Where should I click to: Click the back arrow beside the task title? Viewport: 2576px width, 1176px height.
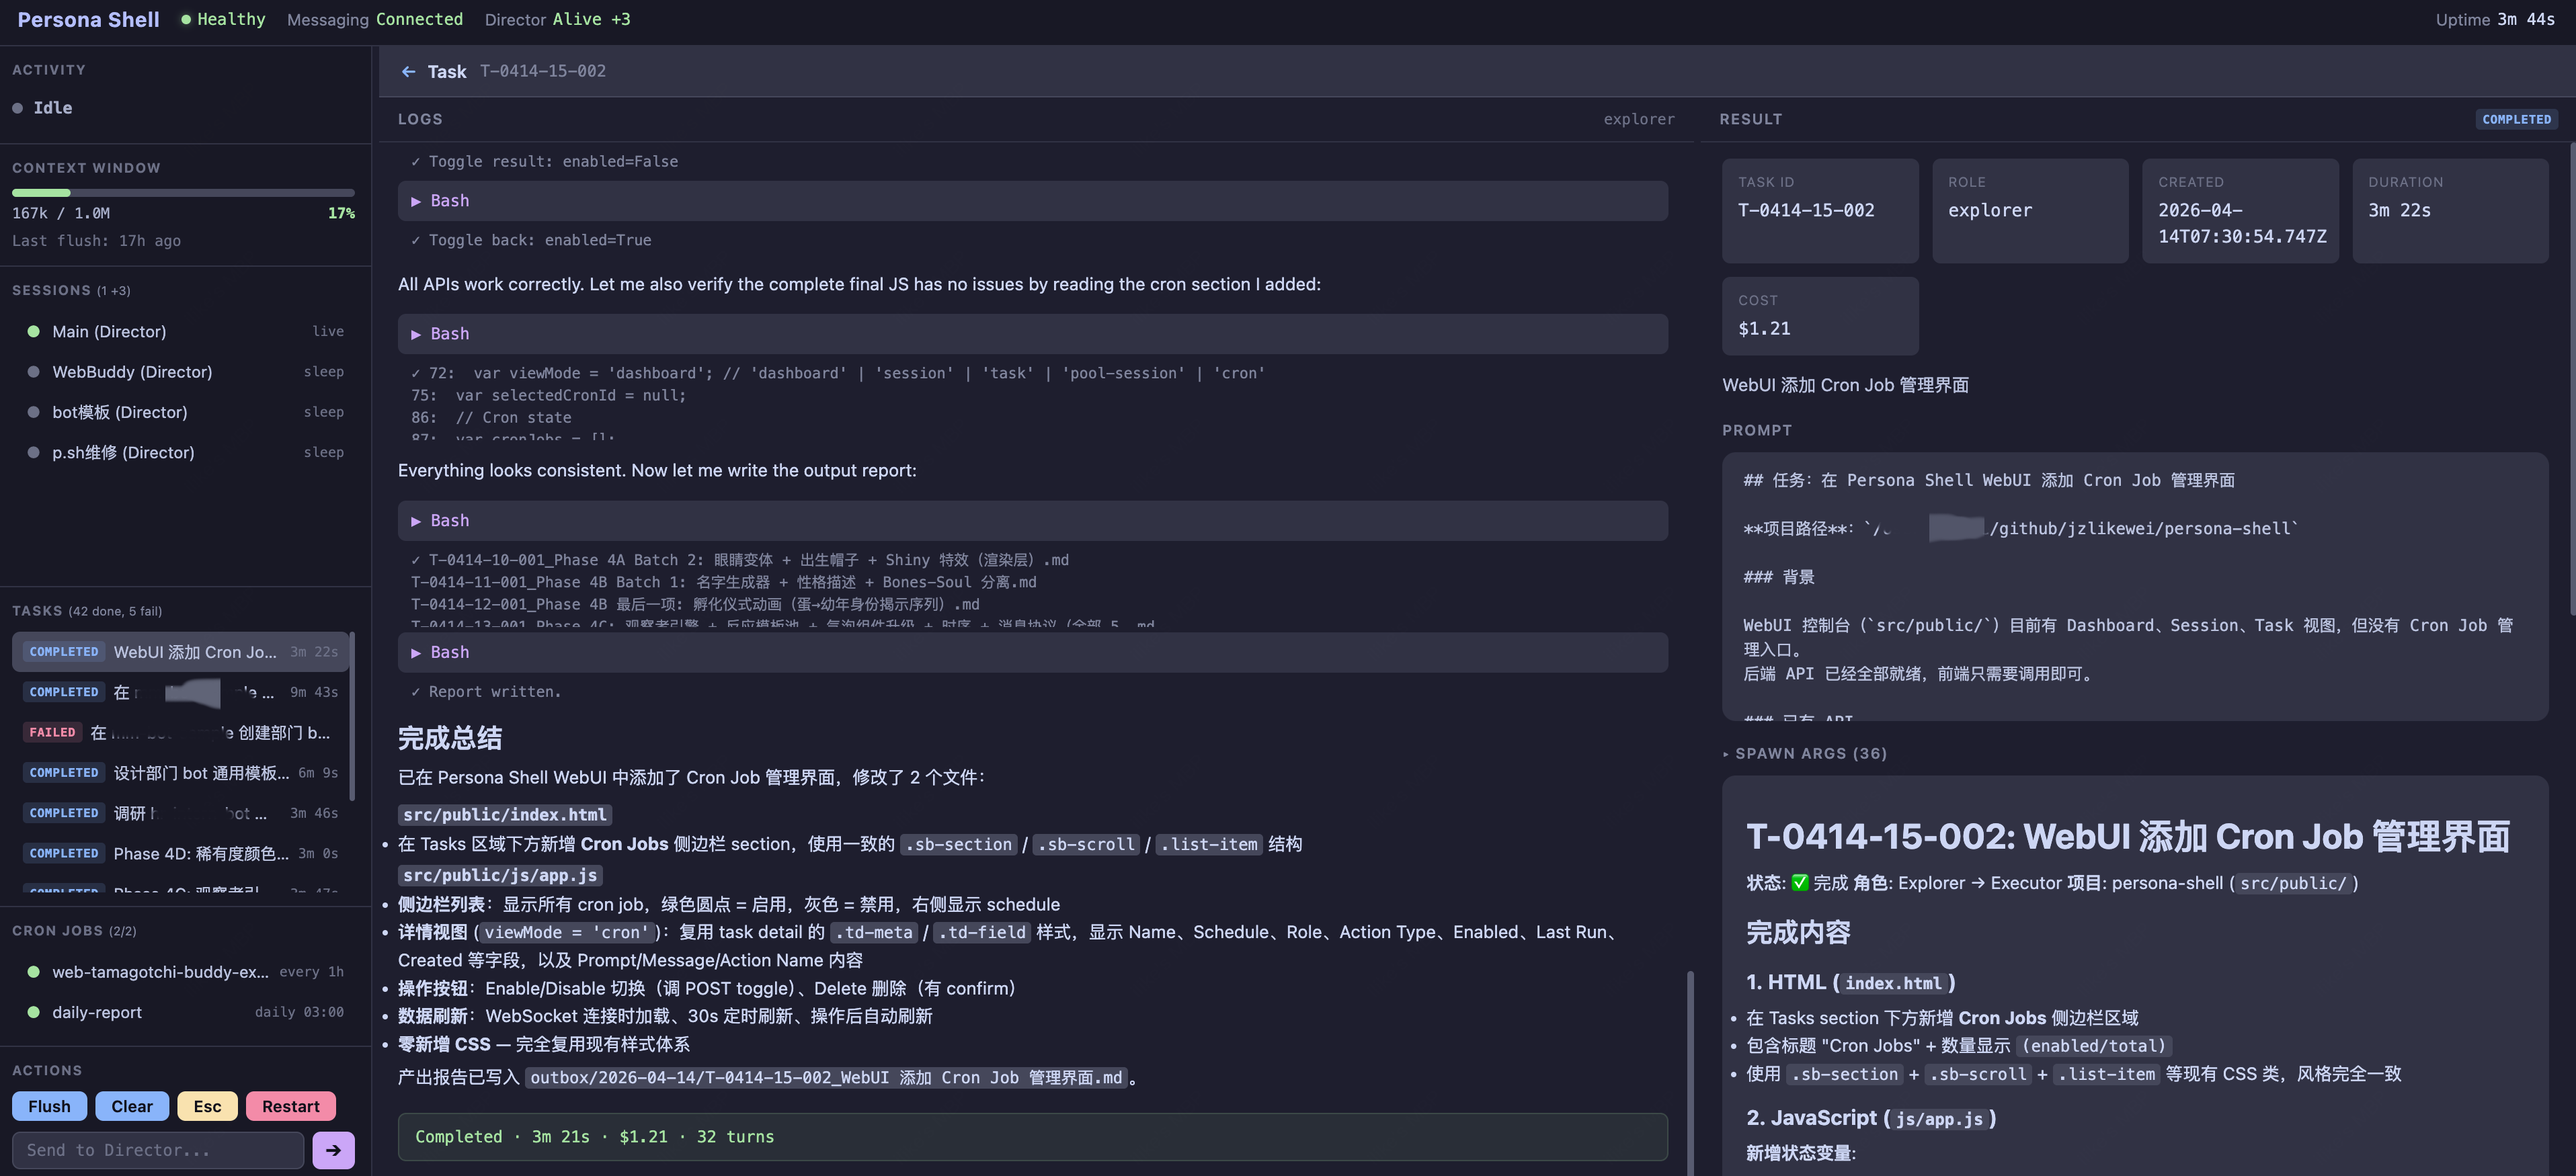click(409, 71)
